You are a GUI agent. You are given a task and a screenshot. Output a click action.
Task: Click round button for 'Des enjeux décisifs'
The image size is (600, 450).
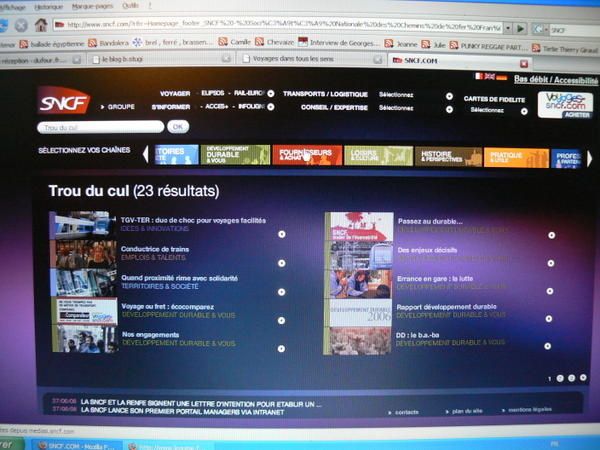click(551, 263)
